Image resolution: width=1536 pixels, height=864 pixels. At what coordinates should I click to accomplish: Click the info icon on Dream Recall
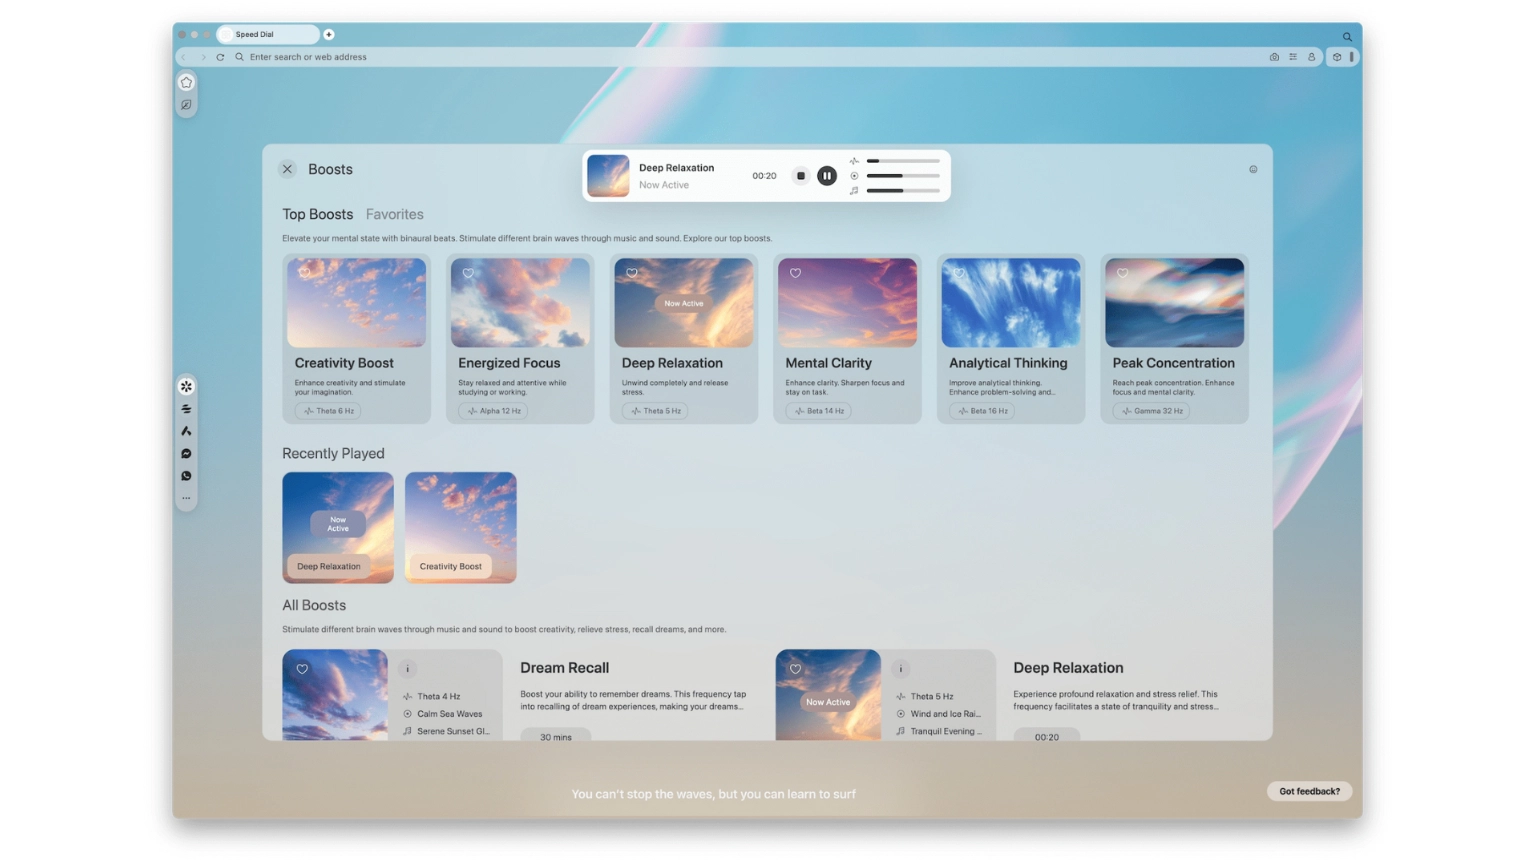pos(407,669)
